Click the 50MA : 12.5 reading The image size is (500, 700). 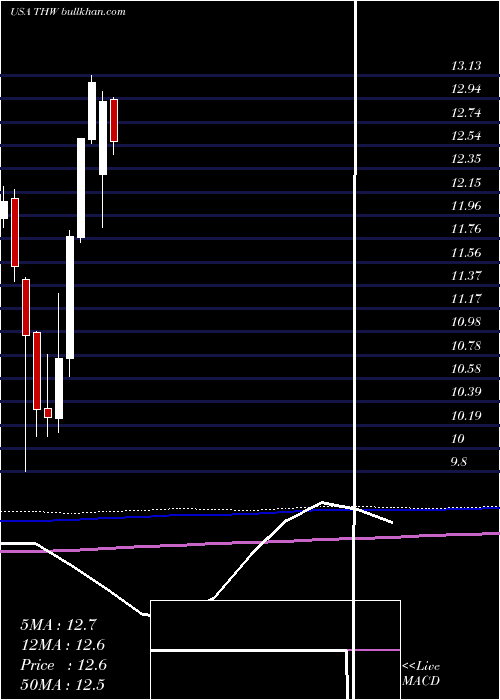(x=63, y=684)
